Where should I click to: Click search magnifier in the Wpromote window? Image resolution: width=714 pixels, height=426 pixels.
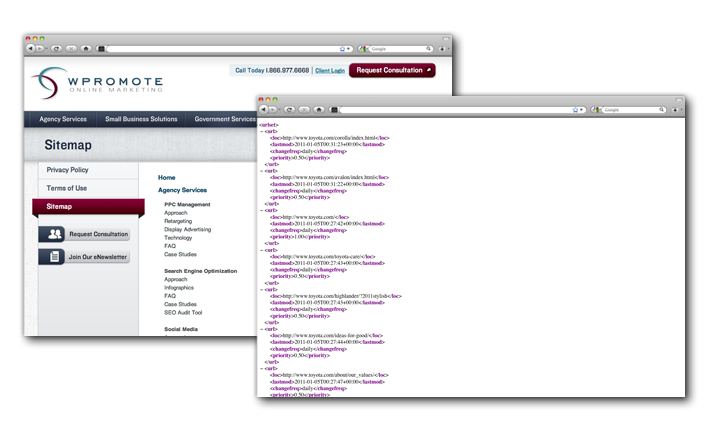[x=428, y=48]
